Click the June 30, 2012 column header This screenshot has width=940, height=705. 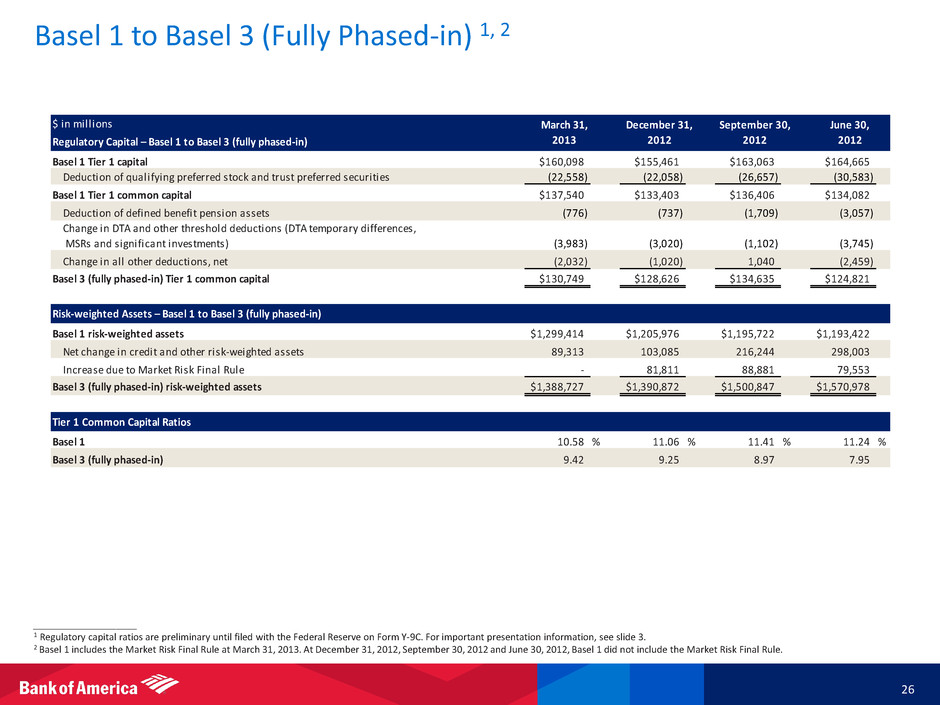point(850,132)
